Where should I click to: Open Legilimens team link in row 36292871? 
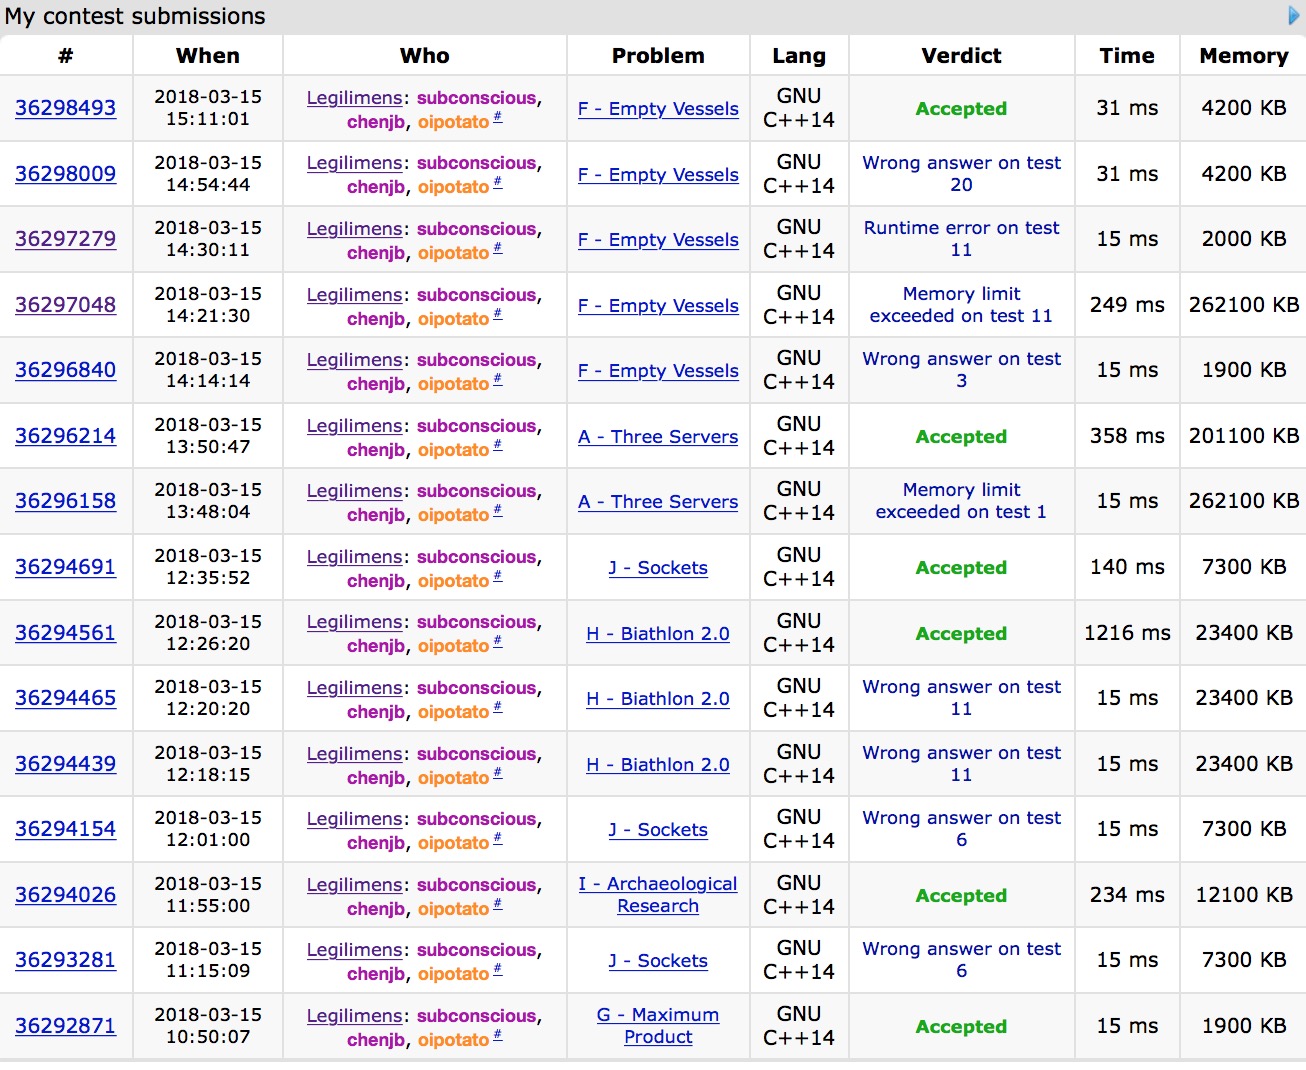click(x=354, y=1016)
